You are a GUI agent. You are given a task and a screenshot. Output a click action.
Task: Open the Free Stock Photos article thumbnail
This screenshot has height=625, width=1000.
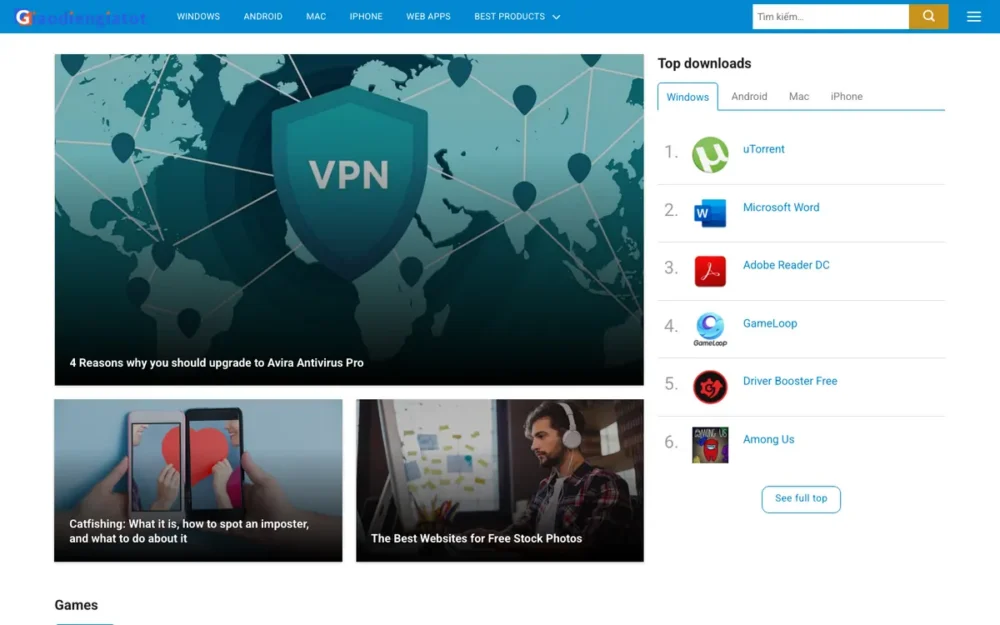(499, 480)
